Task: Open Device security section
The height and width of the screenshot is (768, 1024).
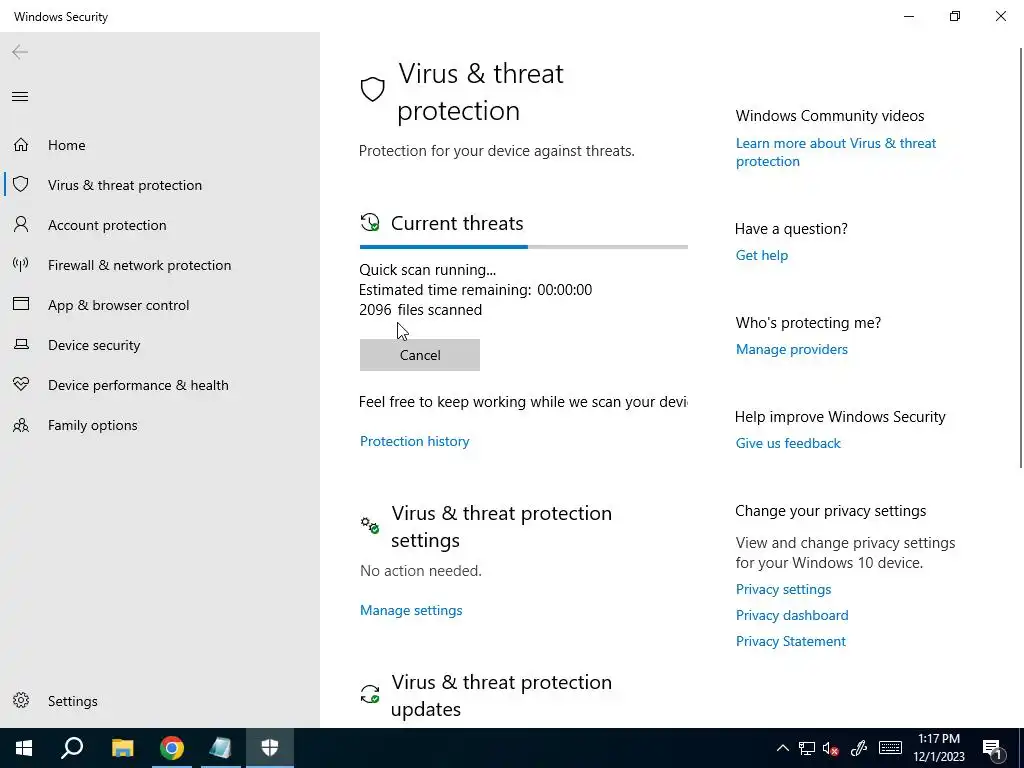Action: click(x=160, y=345)
